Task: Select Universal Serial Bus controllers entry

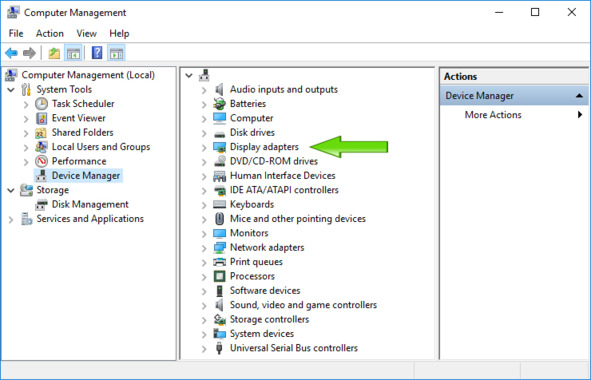Action: point(294,348)
